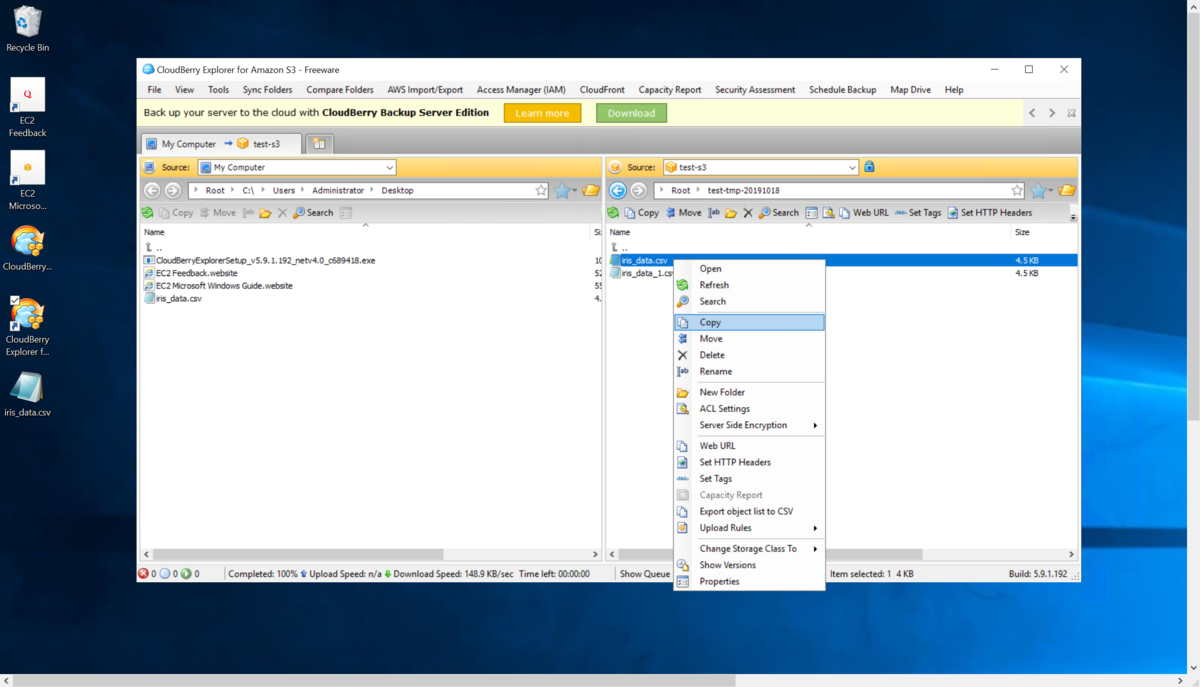
Task: Click Set HTTP Headers in right toolbar
Action: pos(989,213)
